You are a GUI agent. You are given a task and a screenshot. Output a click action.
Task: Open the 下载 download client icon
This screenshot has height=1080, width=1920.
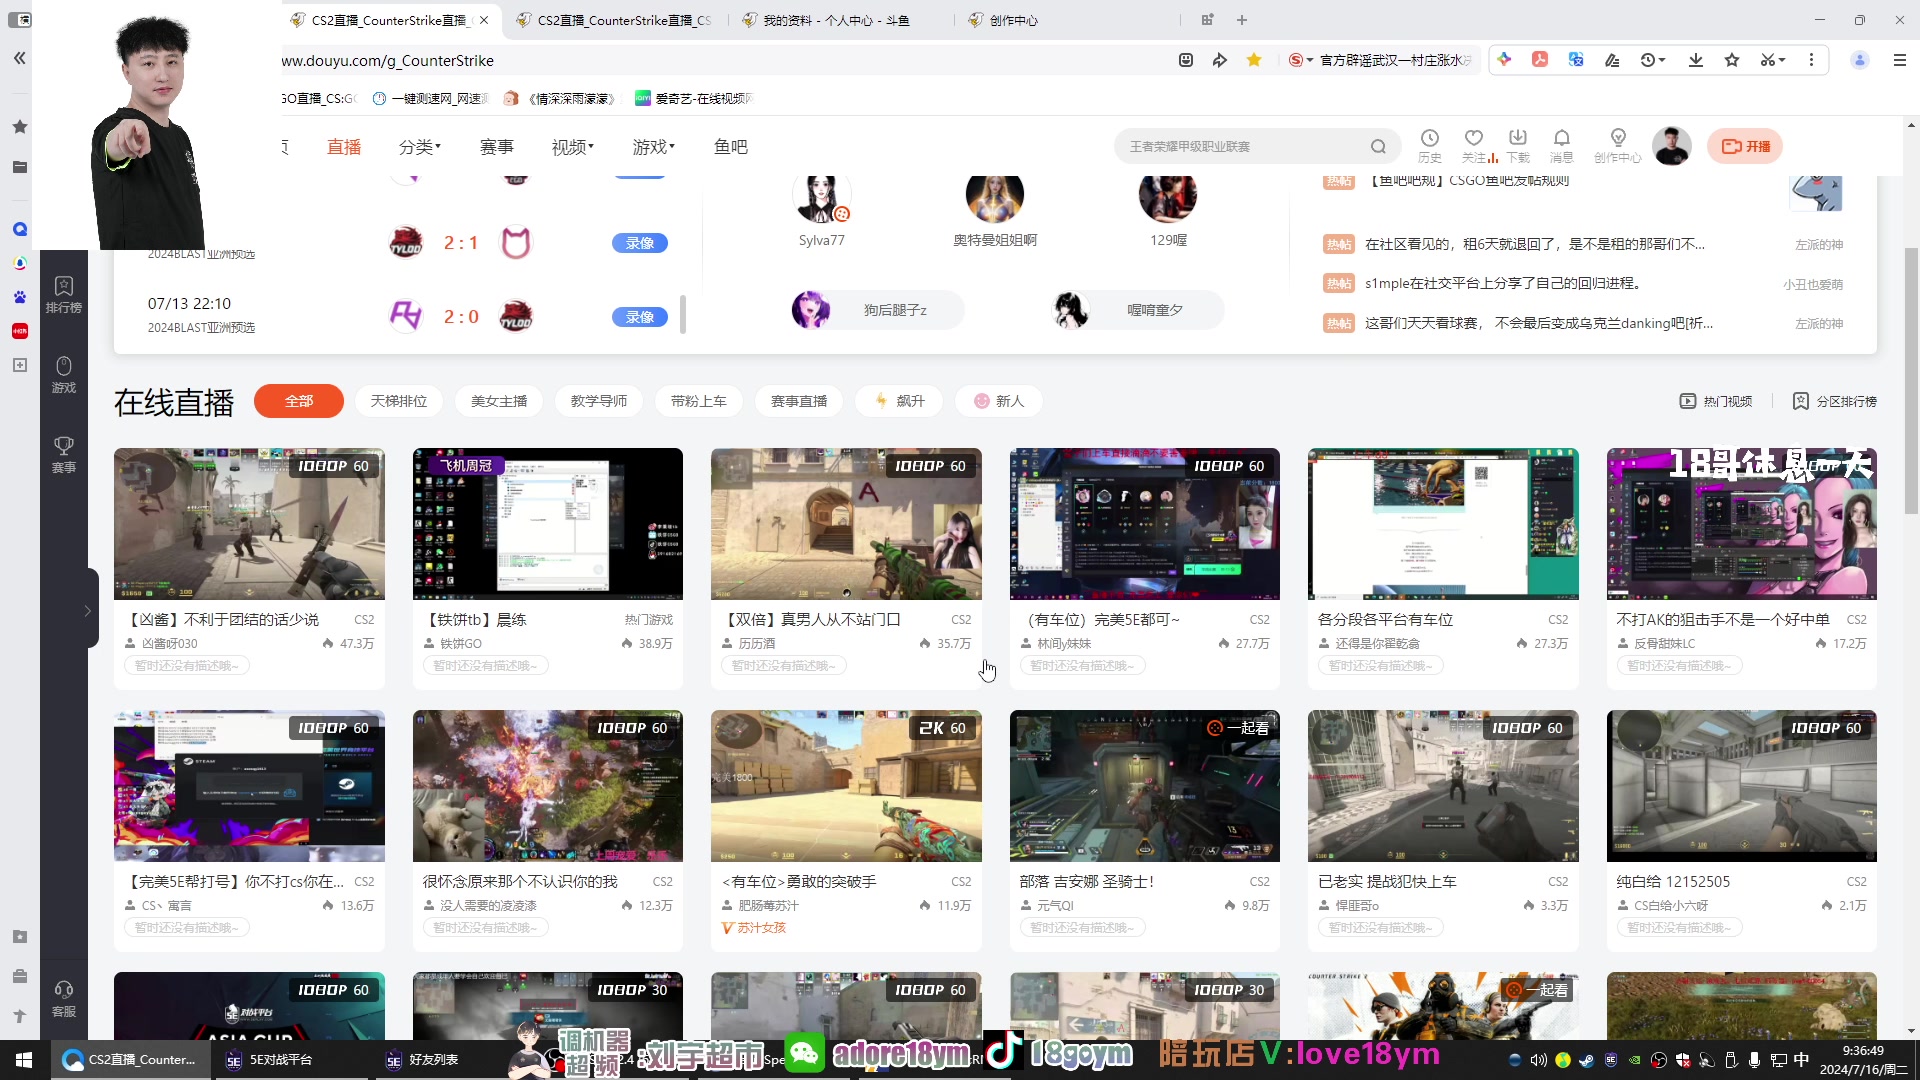1518,146
